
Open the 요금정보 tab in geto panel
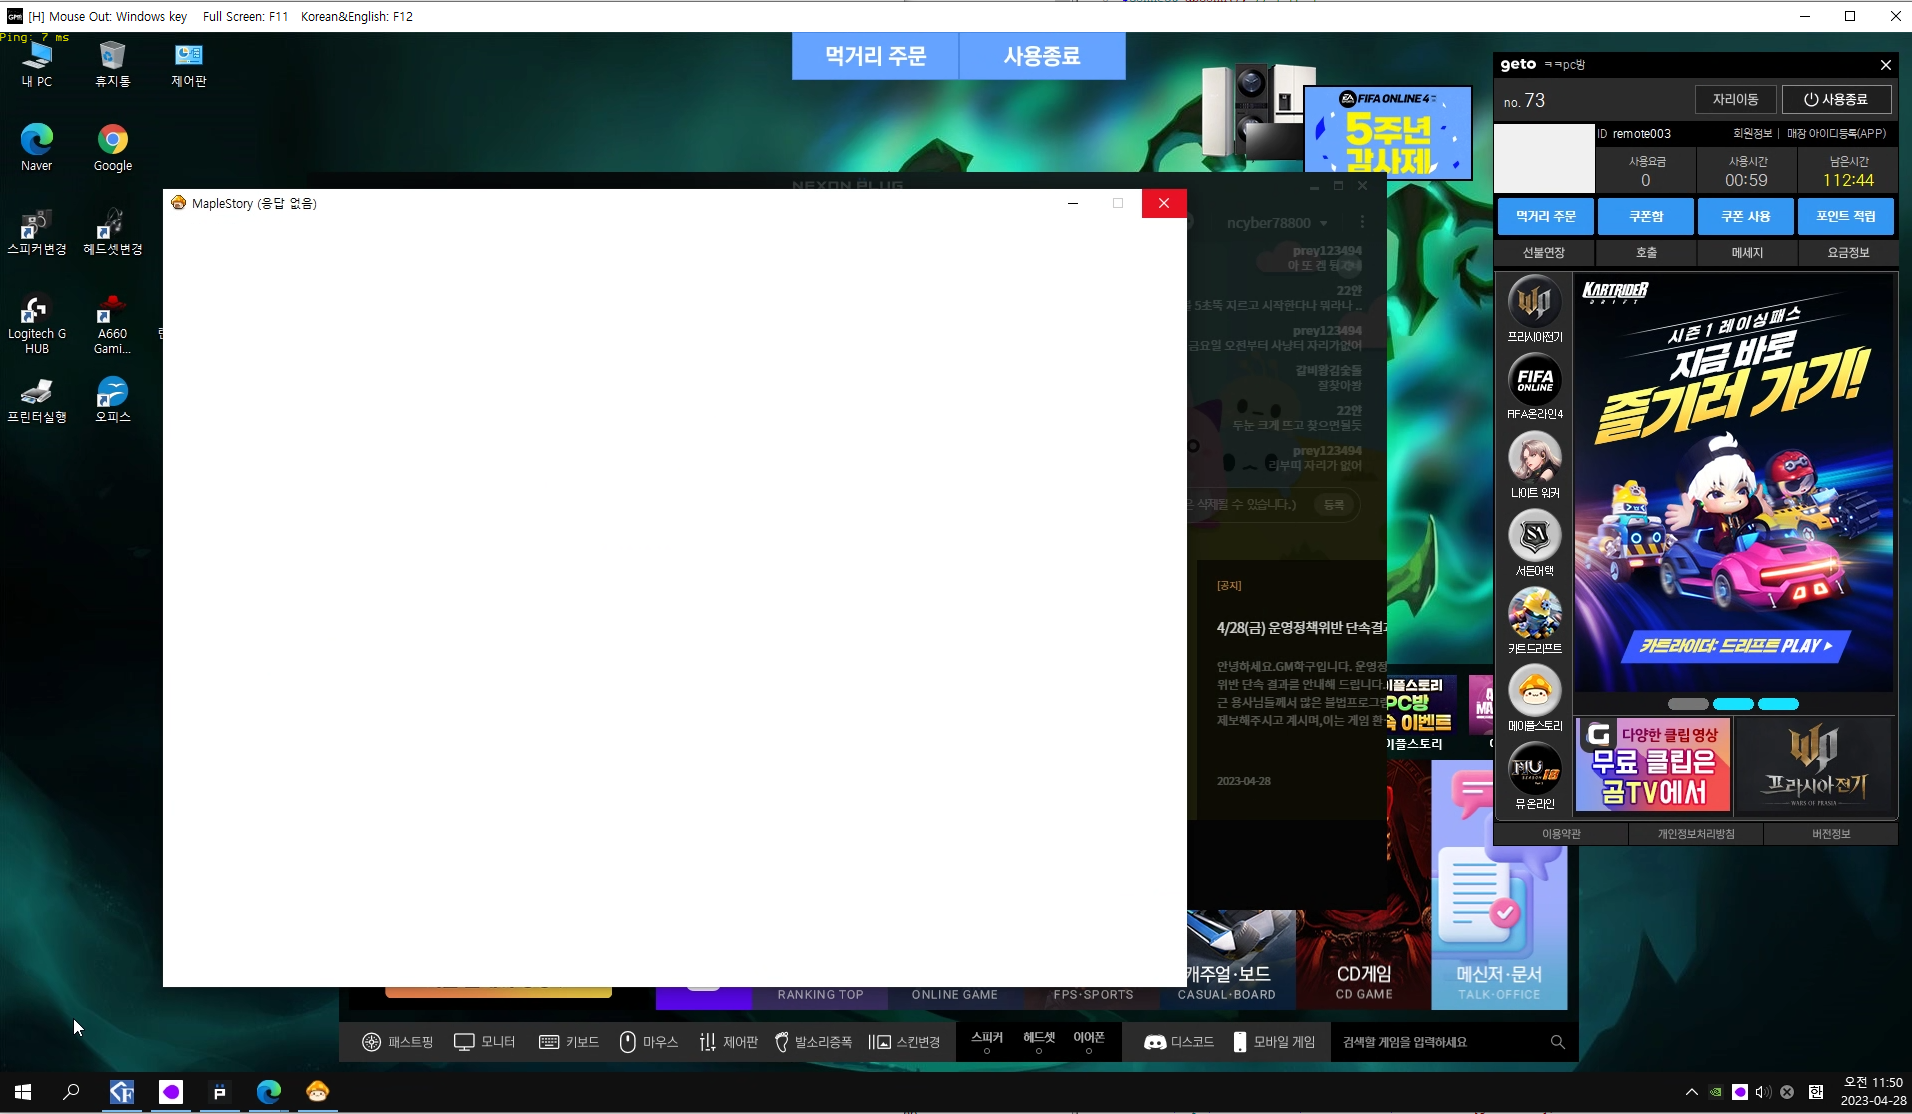coord(1847,253)
